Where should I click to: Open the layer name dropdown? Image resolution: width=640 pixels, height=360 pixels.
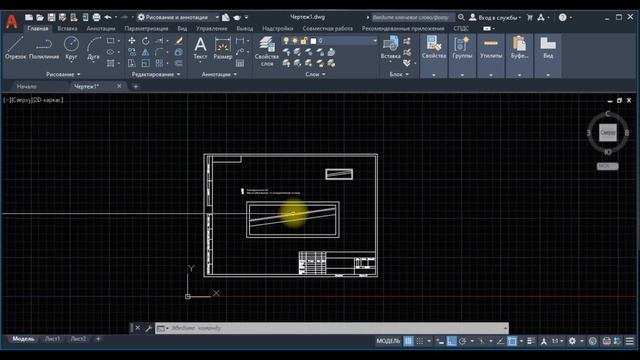tap(374, 41)
